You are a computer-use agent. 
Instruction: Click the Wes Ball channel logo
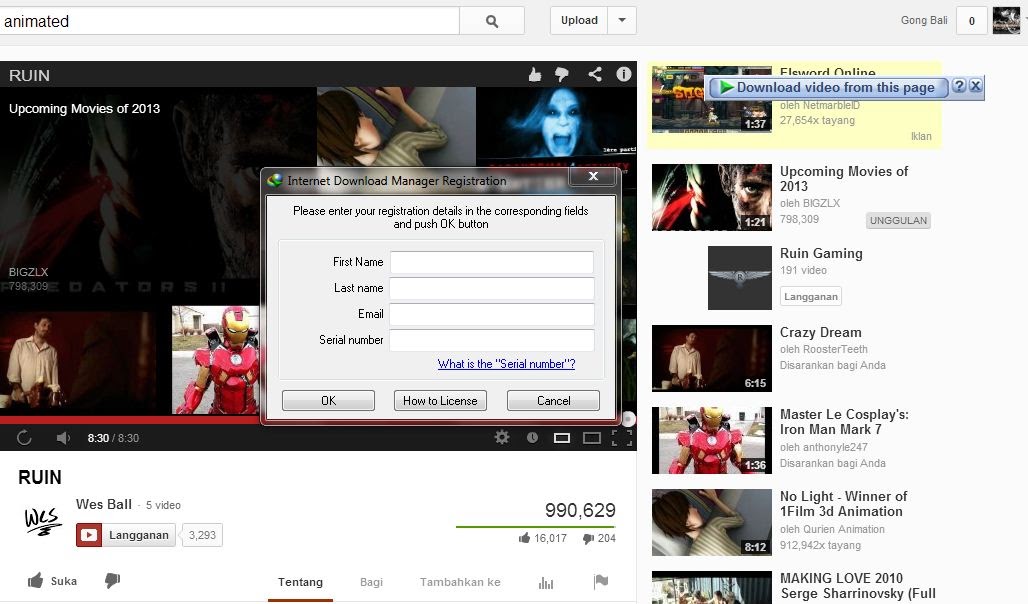pyautogui.click(x=43, y=521)
